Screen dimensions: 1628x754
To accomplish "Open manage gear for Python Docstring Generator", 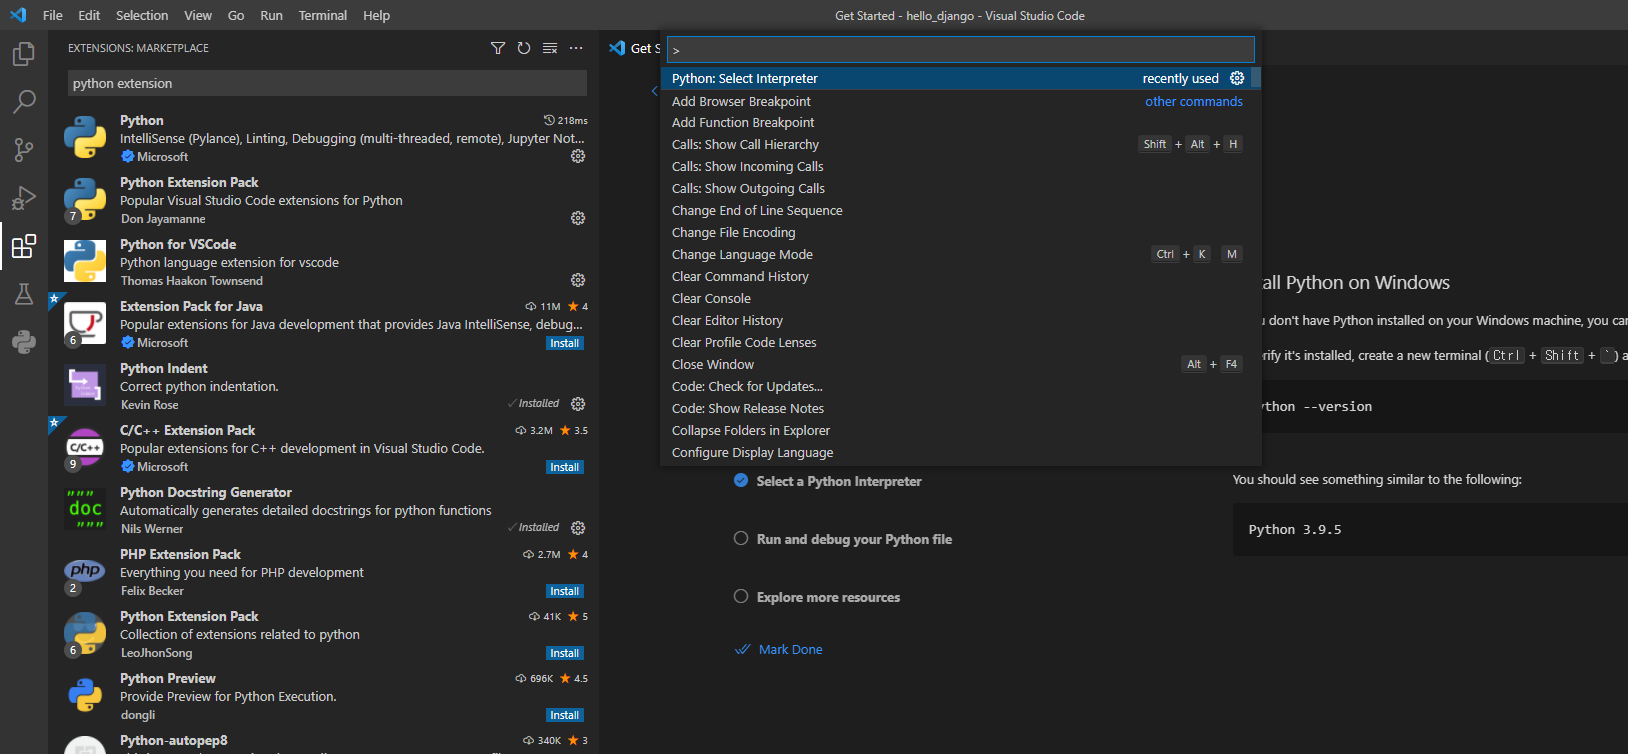I will 578,528.
